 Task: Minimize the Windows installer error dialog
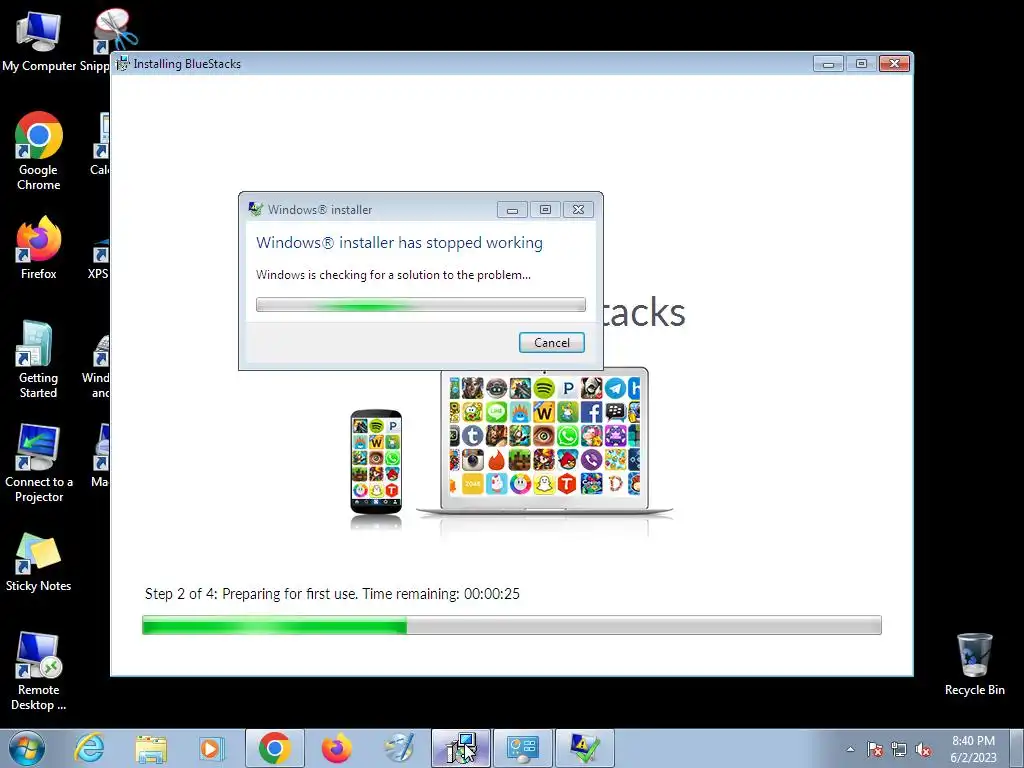pos(512,210)
